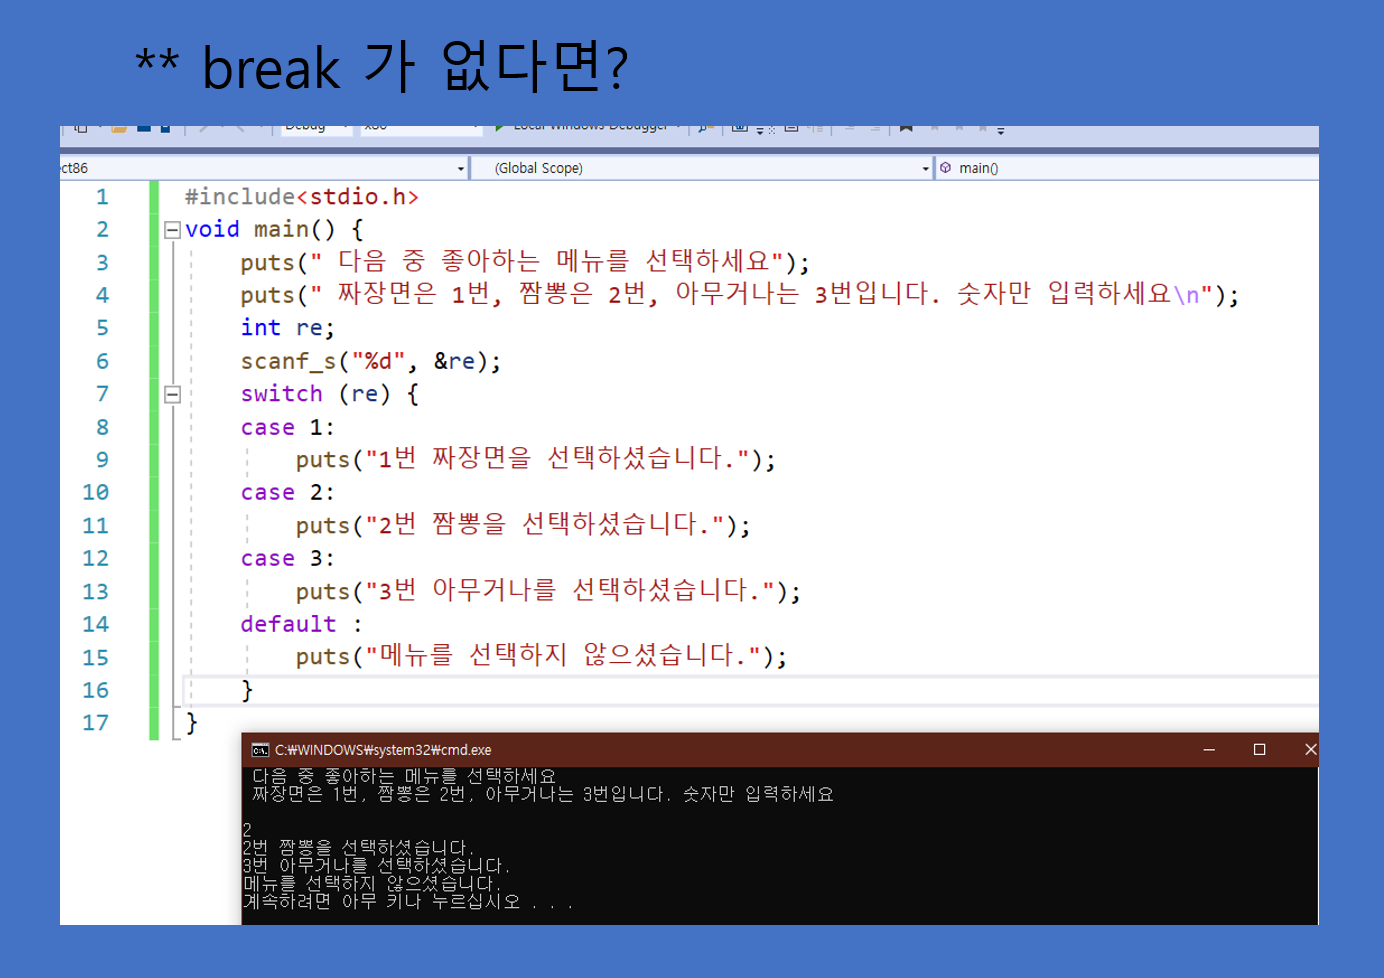Click the puts line for 1번 짜장면
This screenshot has width=1384, height=978.
point(535,459)
